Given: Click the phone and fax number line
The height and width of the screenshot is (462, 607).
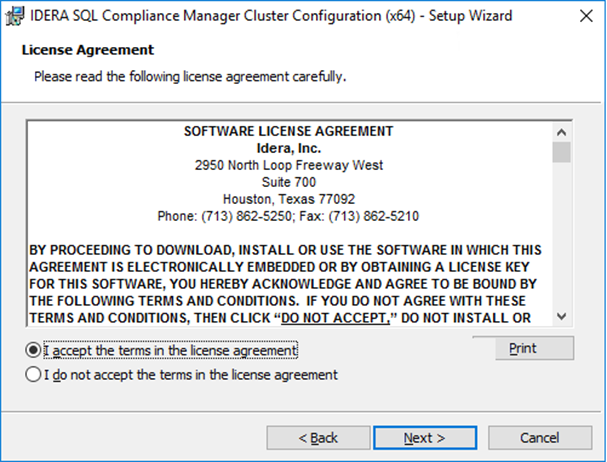Looking at the screenshot, I should tap(288, 216).
